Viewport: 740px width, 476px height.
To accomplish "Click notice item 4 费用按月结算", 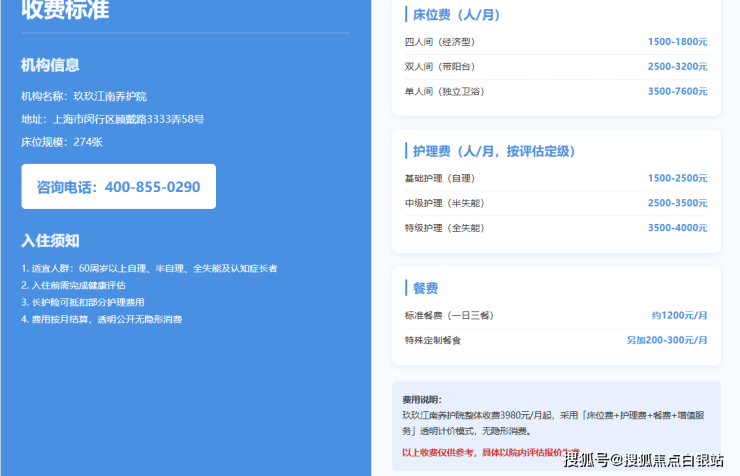I will 101,319.
